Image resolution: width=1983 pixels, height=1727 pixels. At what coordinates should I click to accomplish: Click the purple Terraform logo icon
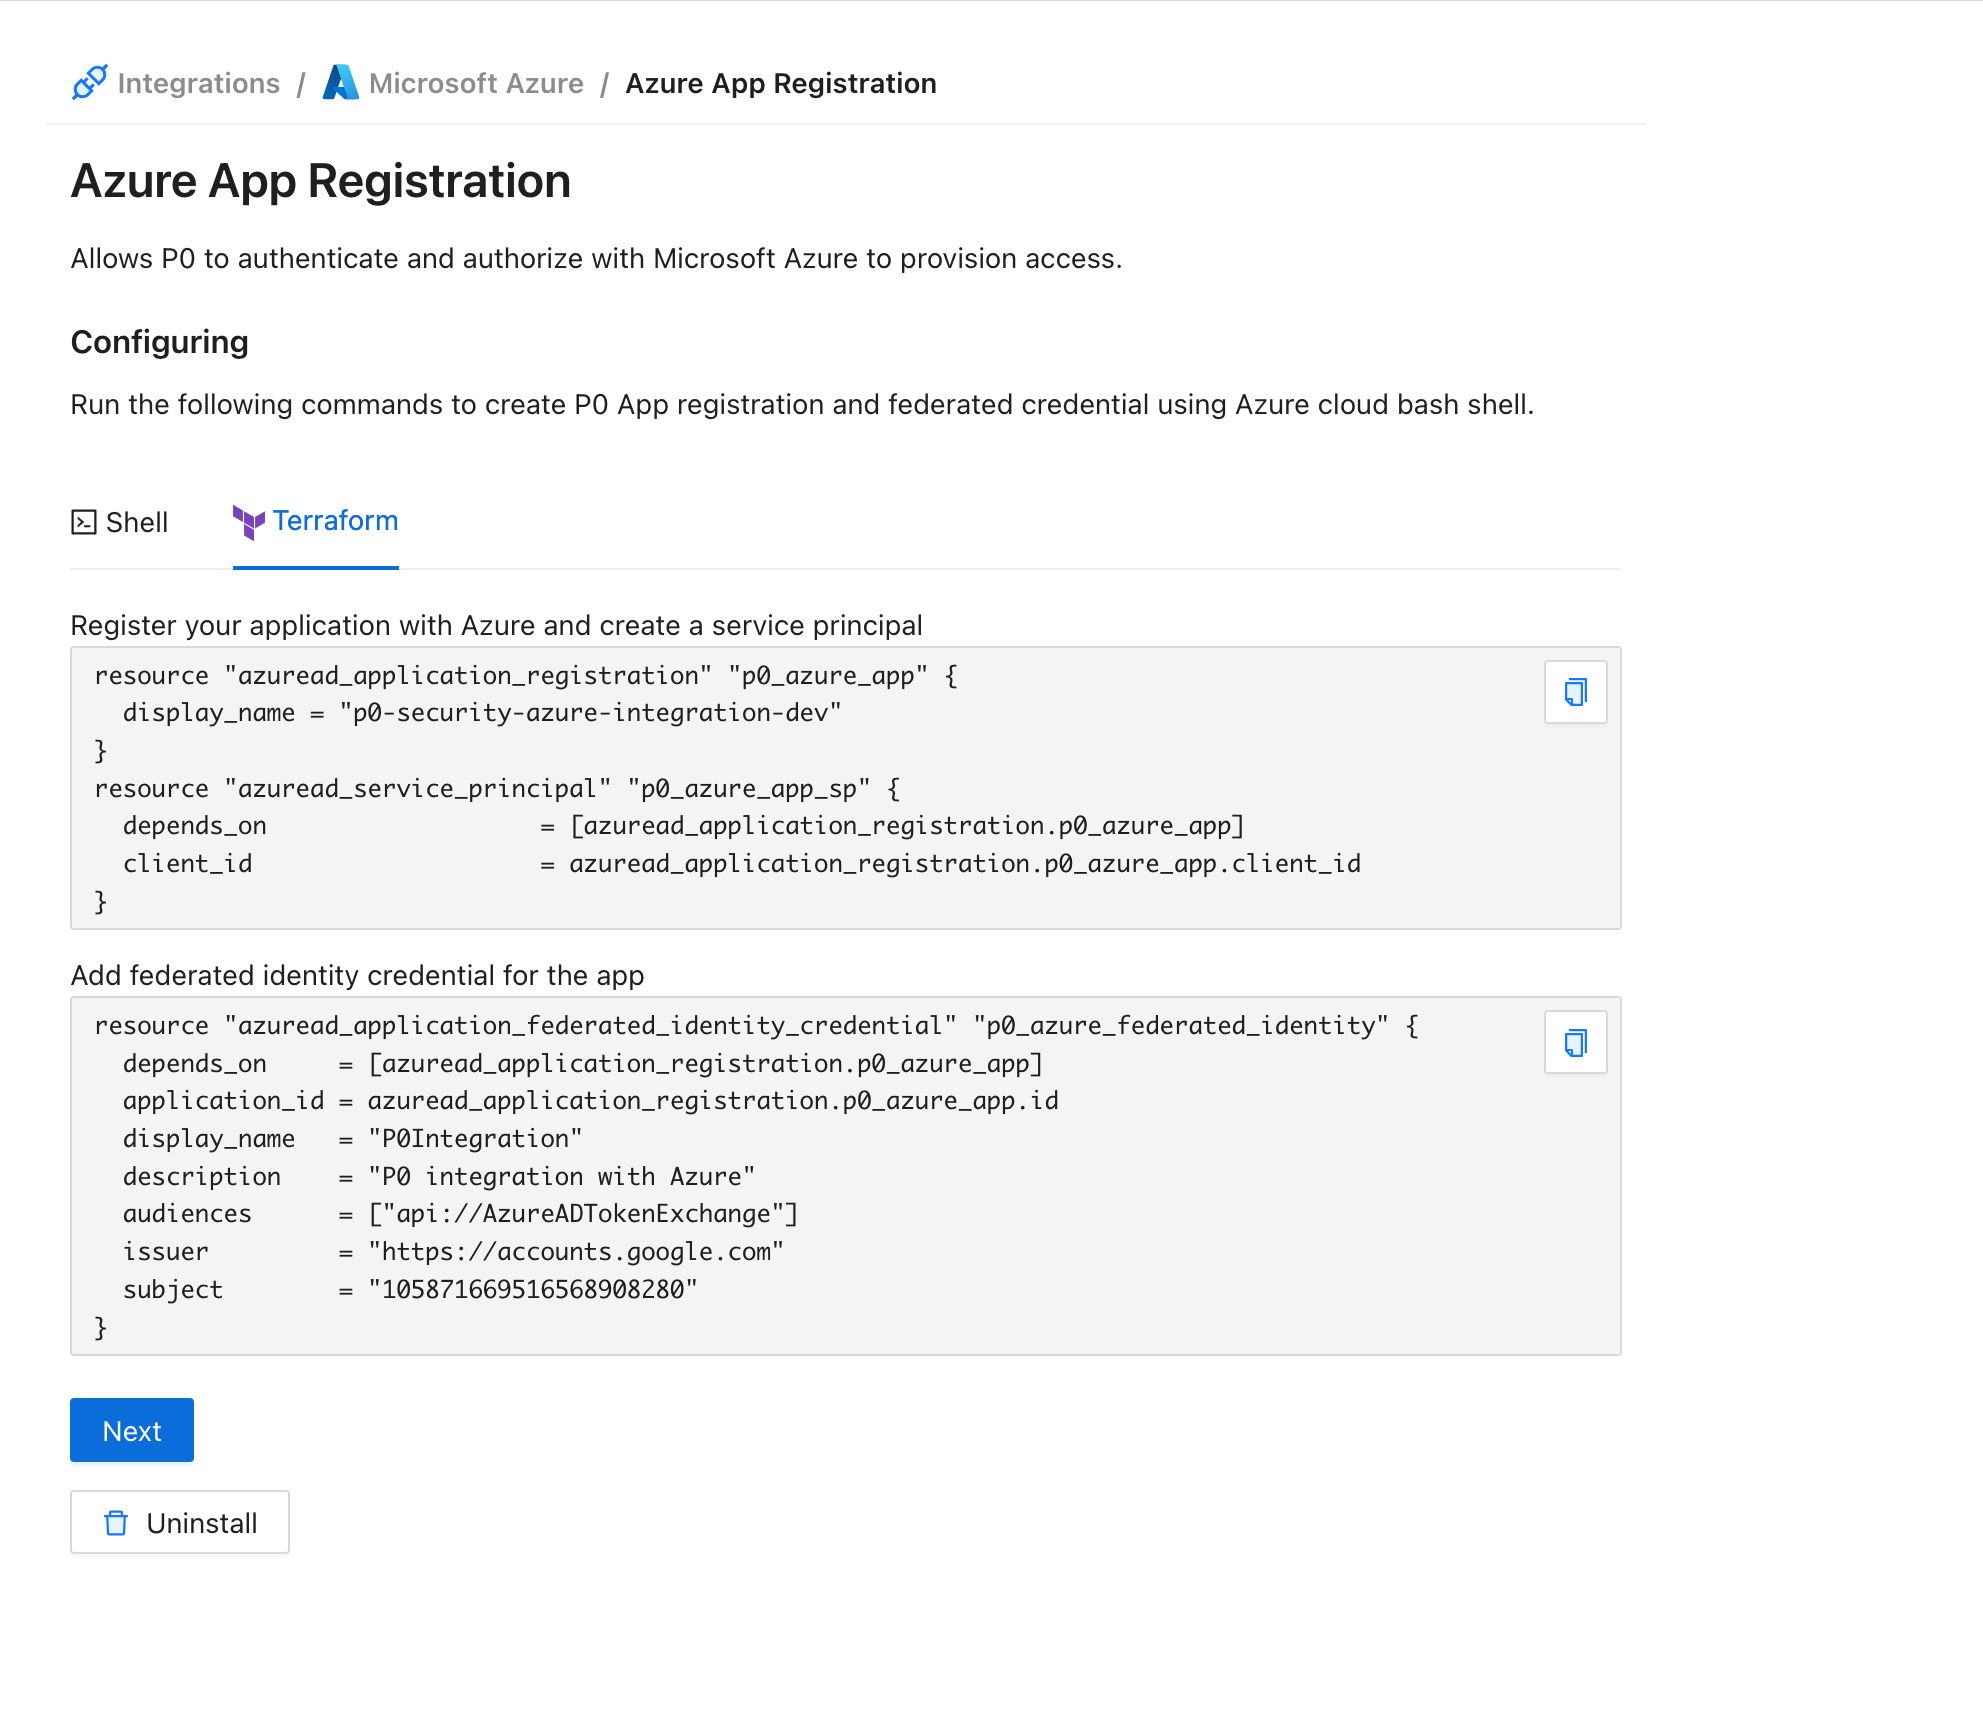(248, 521)
